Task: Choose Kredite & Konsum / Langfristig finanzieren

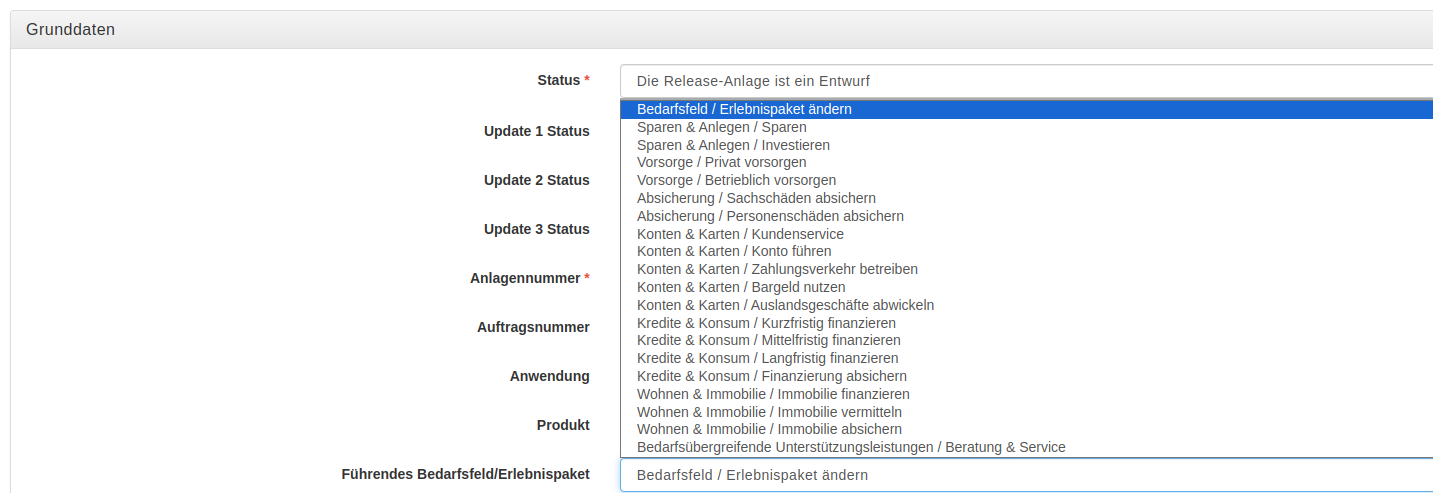Action: coord(1026,358)
